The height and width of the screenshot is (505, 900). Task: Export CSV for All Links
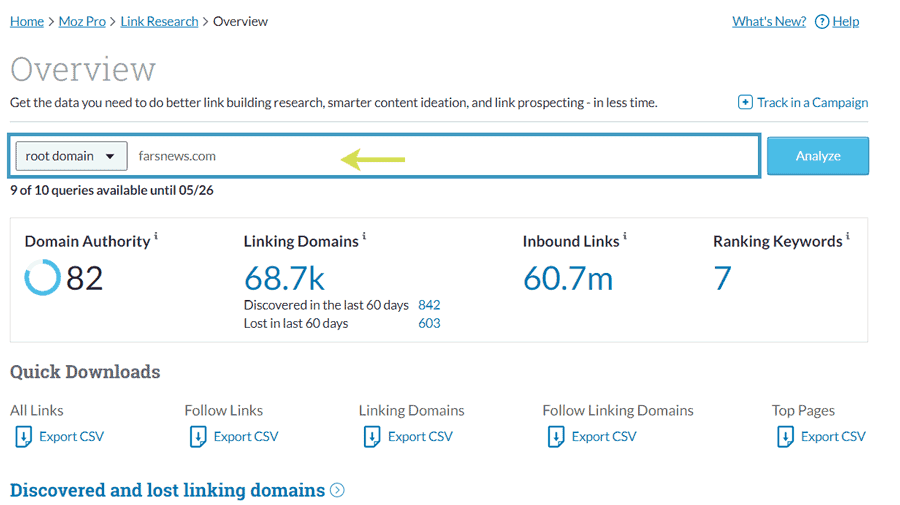click(72, 437)
